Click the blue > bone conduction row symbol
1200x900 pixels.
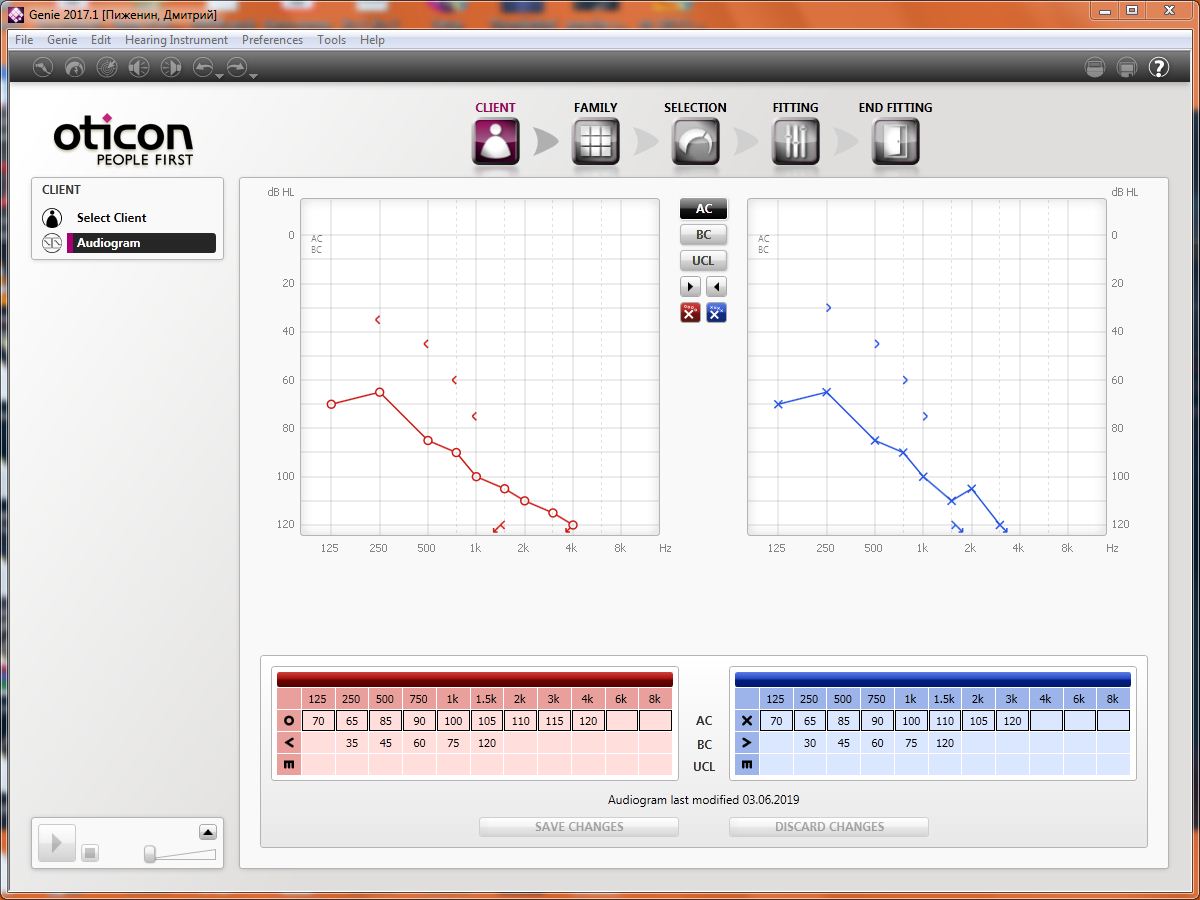pos(747,743)
